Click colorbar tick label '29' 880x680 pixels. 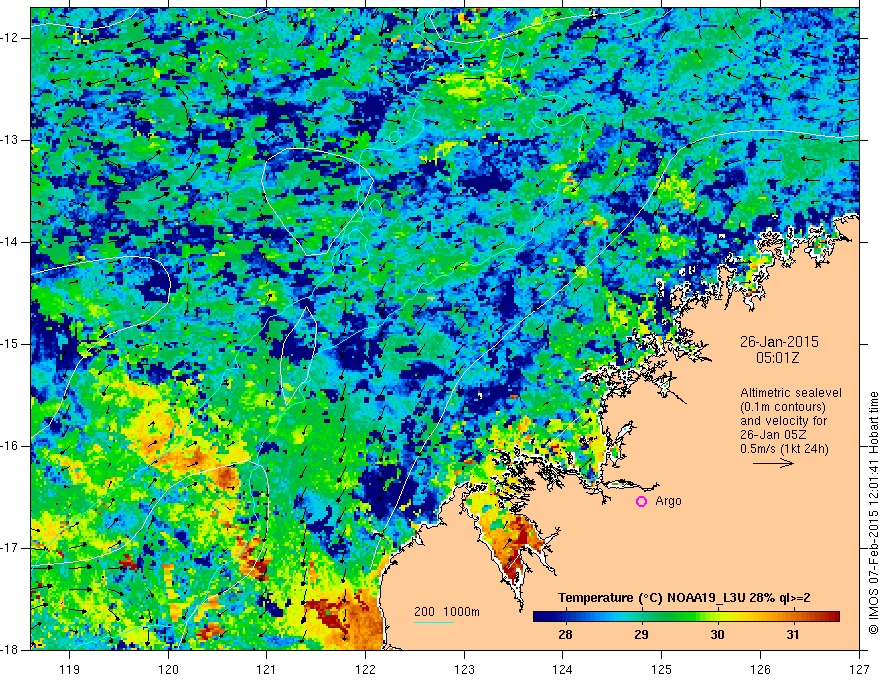pos(641,635)
